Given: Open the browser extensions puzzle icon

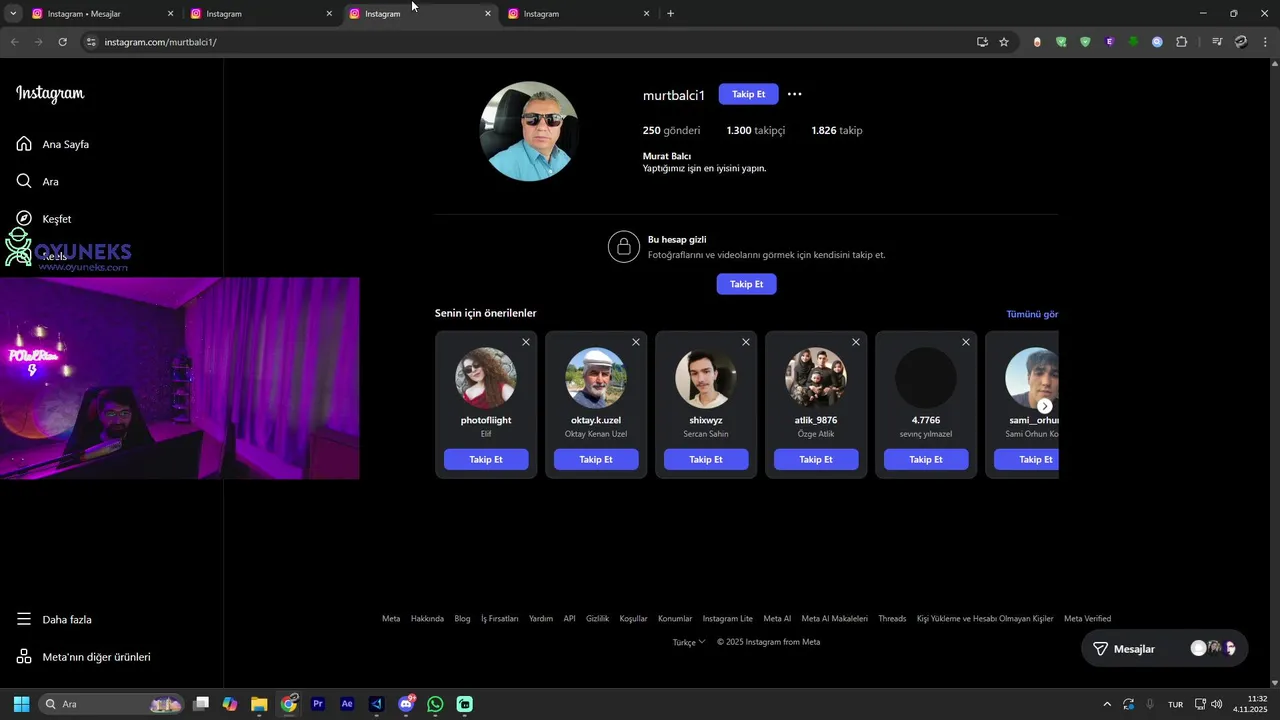Looking at the screenshot, I should coord(1181,42).
